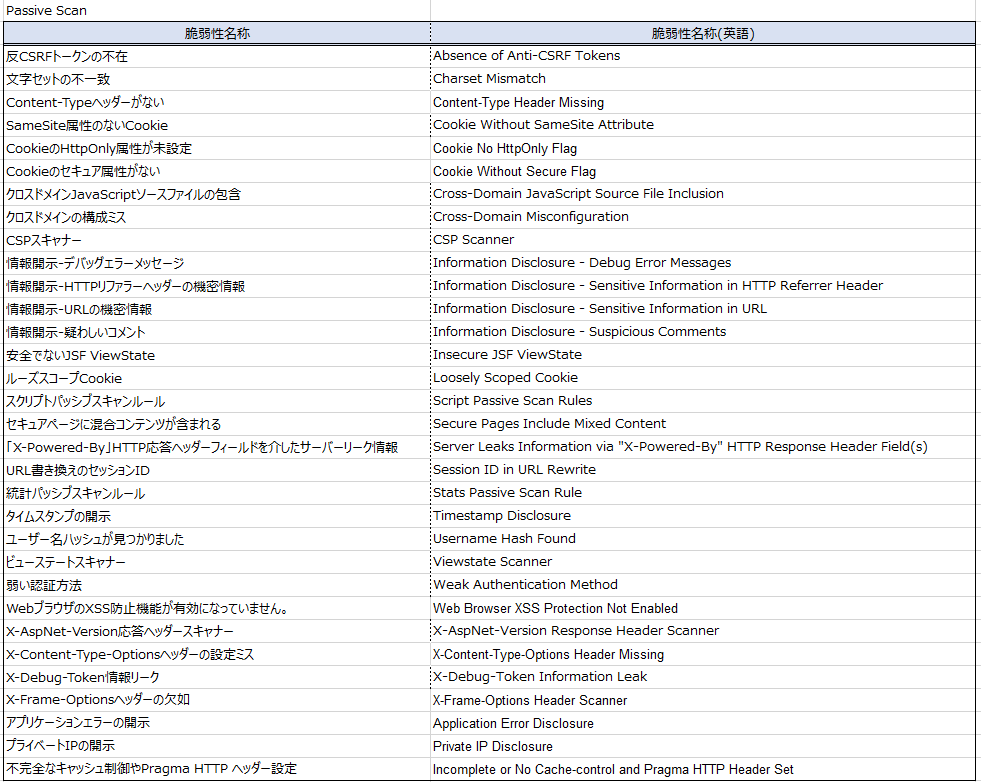Select cell '情報開示-URLの機密情報'
The width and height of the screenshot is (981, 782).
point(216,309)
